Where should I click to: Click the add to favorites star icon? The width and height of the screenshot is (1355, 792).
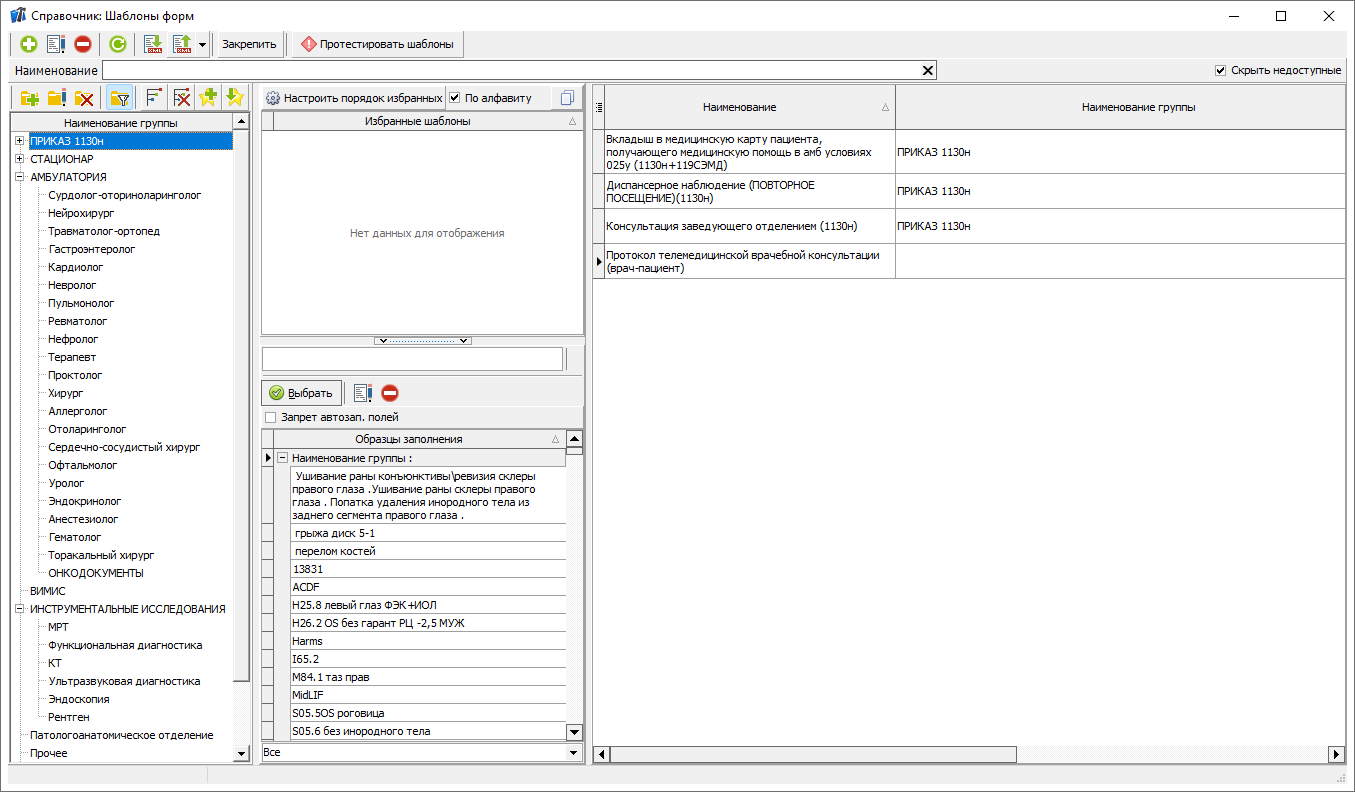208,98
